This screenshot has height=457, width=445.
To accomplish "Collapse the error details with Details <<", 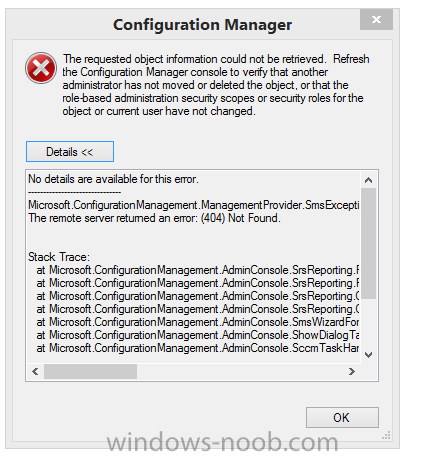I will [70, 152].
